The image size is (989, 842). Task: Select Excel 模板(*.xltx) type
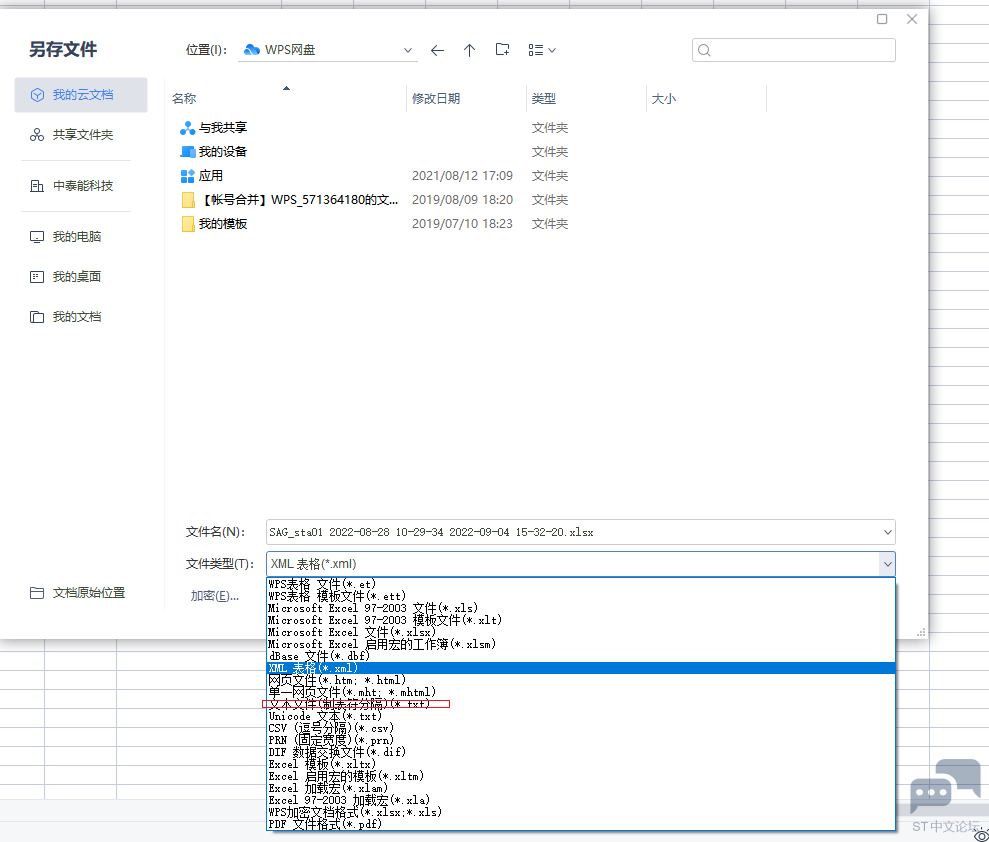pos(581,764)
